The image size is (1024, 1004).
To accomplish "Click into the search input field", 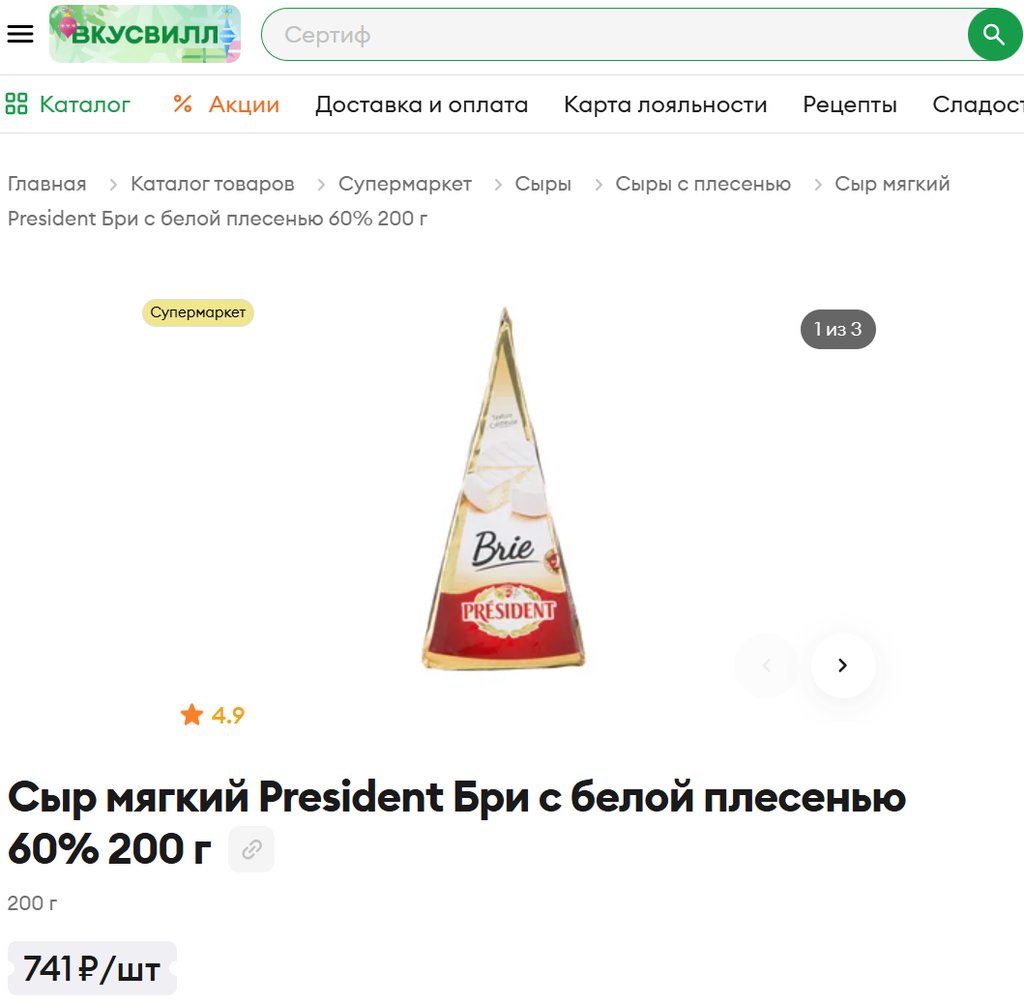I will 614,35.
